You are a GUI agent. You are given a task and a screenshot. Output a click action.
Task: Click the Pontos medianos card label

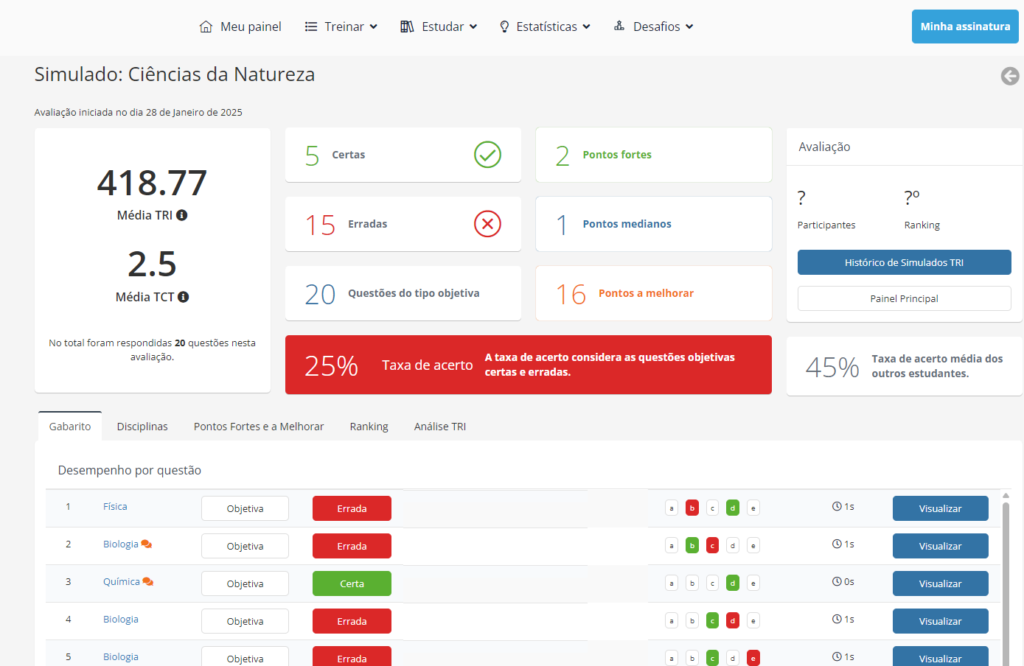(x=627, y=224)
